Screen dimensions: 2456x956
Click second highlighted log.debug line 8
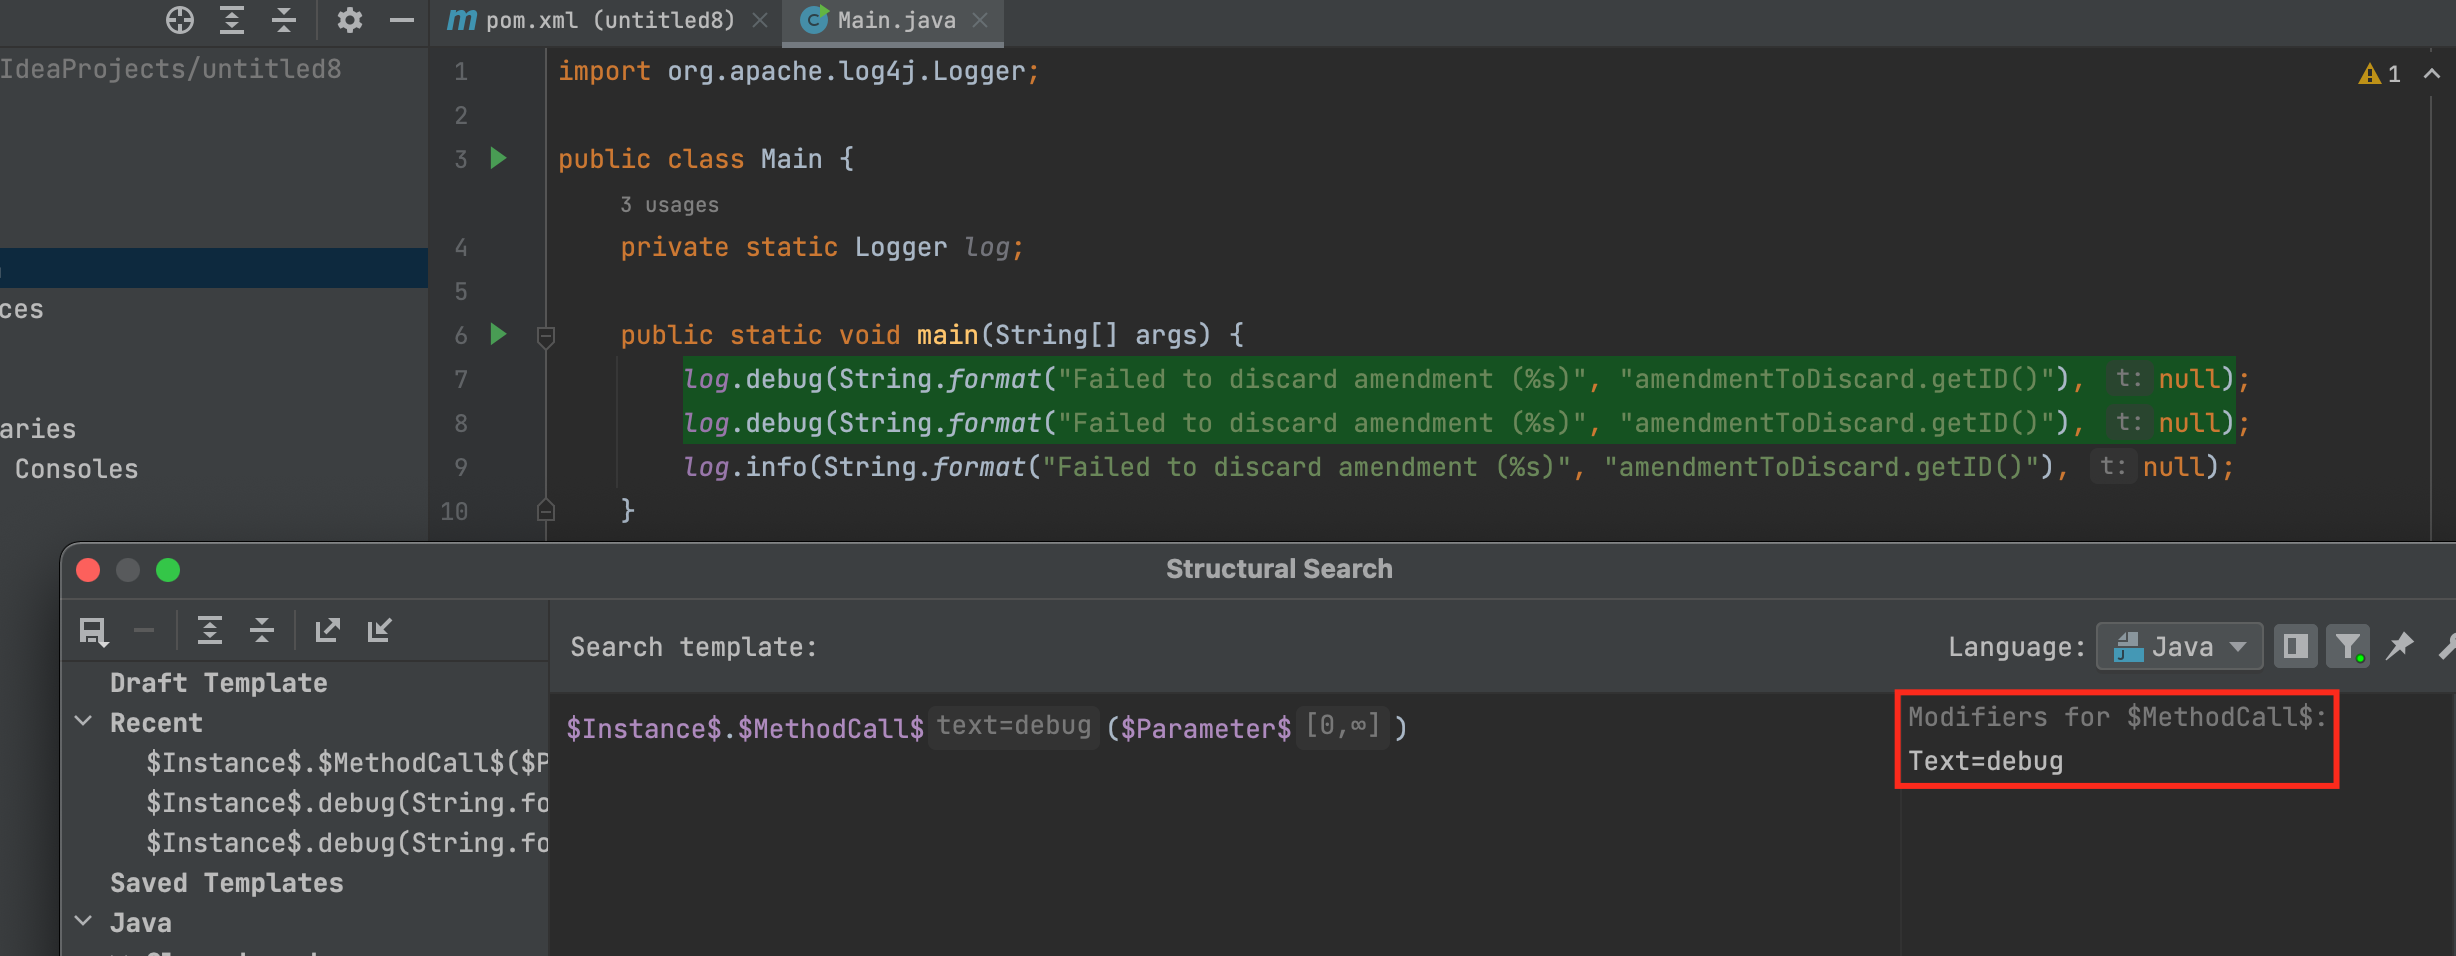1466,423
